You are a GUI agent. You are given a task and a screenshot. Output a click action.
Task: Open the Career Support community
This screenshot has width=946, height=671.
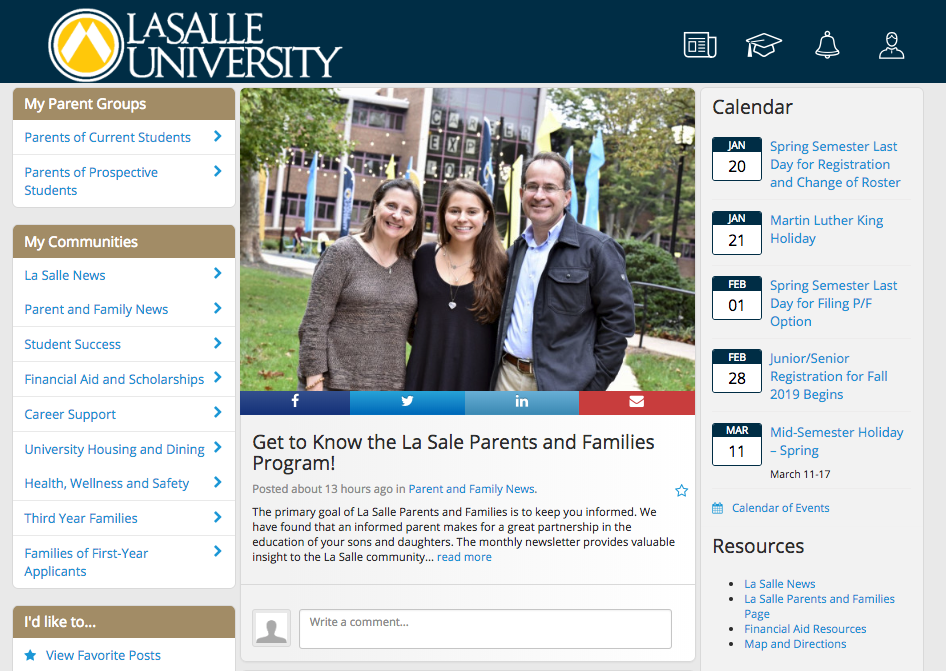tap(70, 415)
